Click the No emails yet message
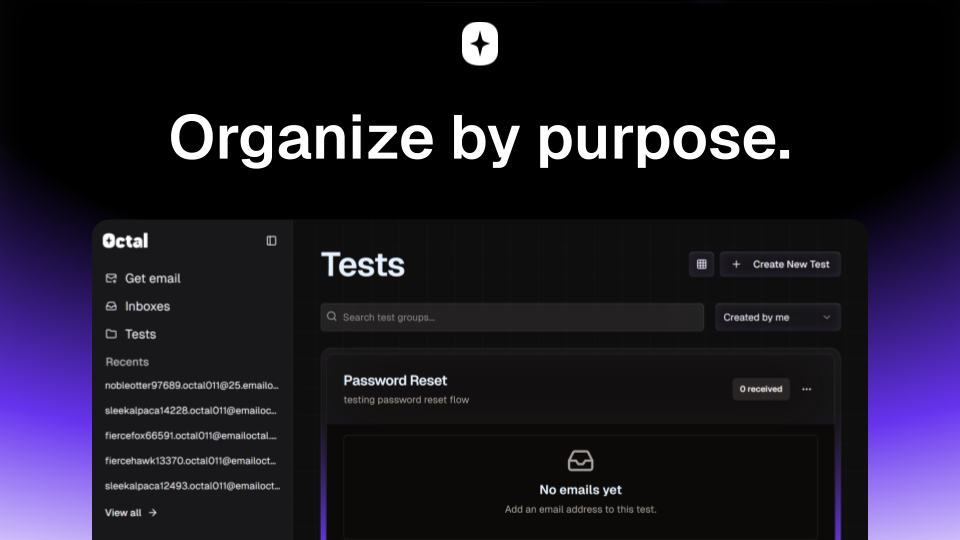The height and width of the screenshot is (540, 960). pyautogui.click(x=580, y=490)
